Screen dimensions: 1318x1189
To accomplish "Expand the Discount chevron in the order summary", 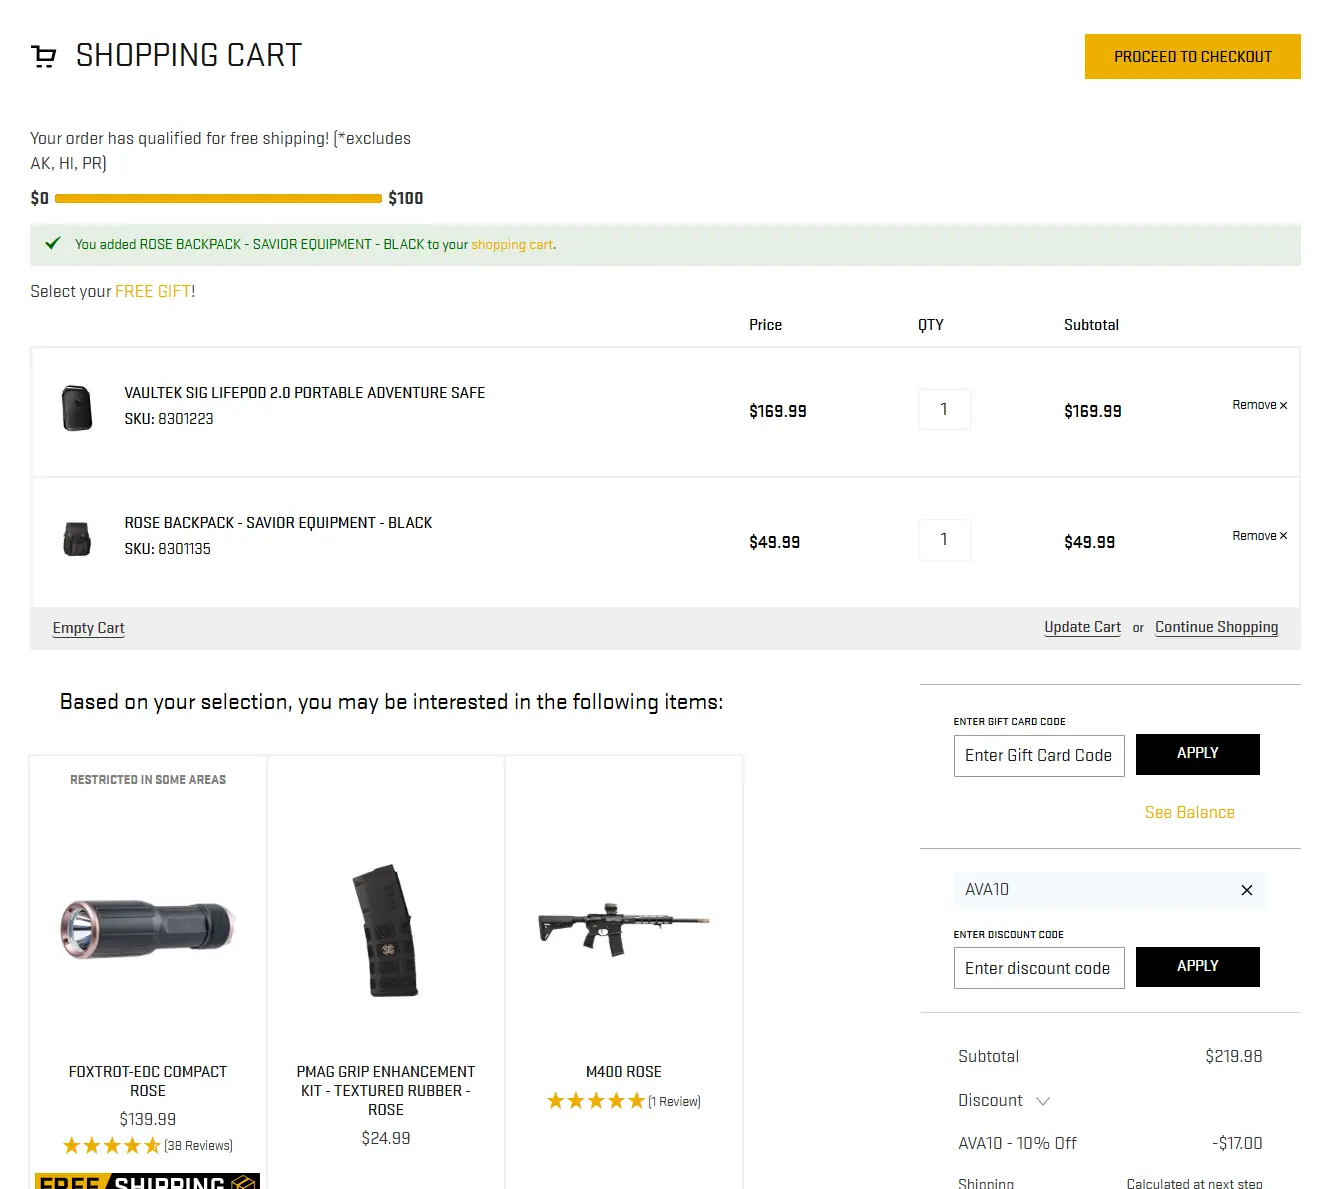I will (x=1043, y=1101).
